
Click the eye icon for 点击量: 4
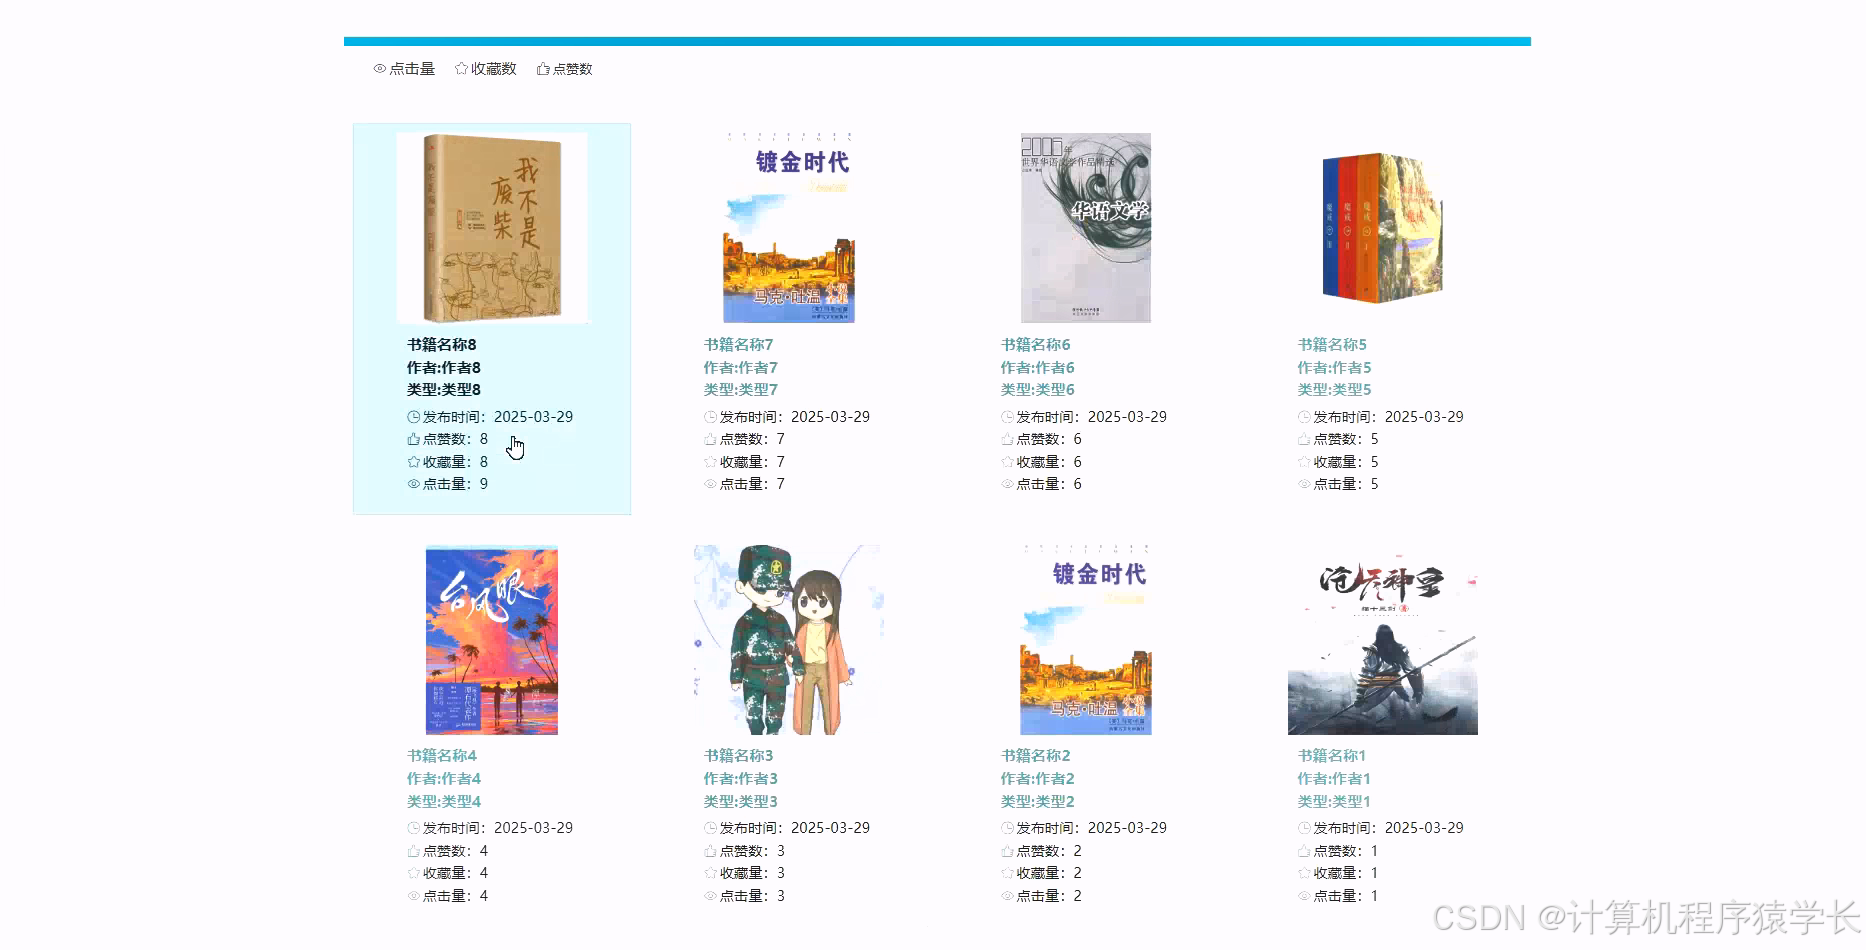point(413,896)
